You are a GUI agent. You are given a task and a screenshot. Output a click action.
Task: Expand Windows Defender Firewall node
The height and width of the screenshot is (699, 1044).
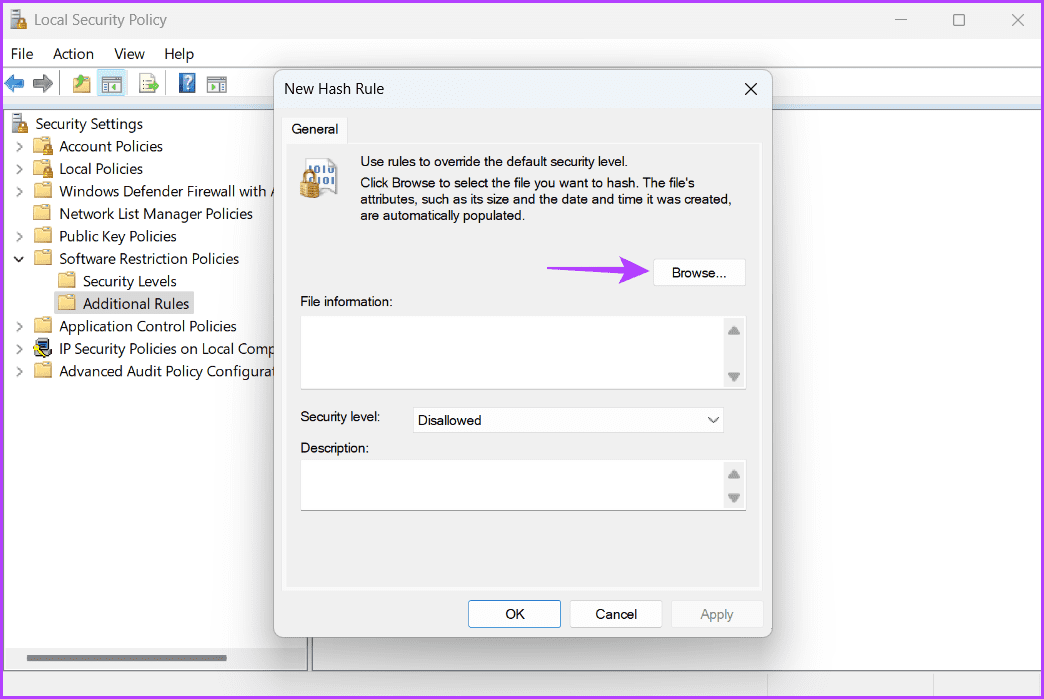pyautogui.click(x=19, y=192)
